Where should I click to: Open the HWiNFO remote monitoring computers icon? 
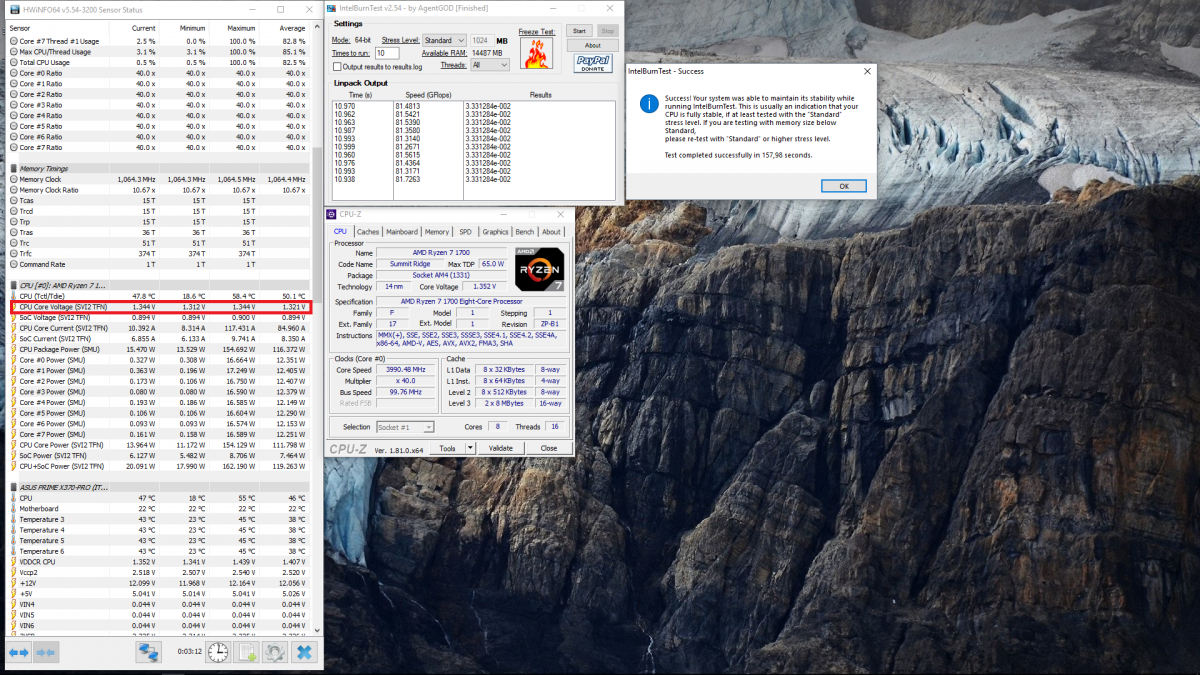148,652
